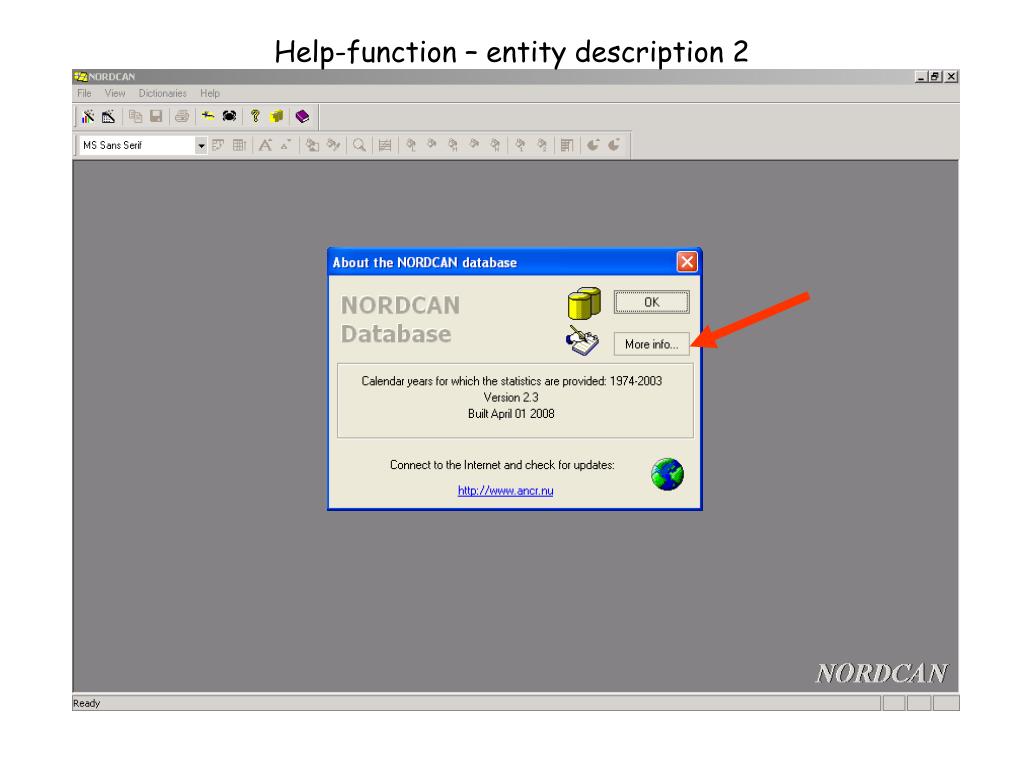Open the File menu
The image size is (1024, 768).
[x=84, y=93]
